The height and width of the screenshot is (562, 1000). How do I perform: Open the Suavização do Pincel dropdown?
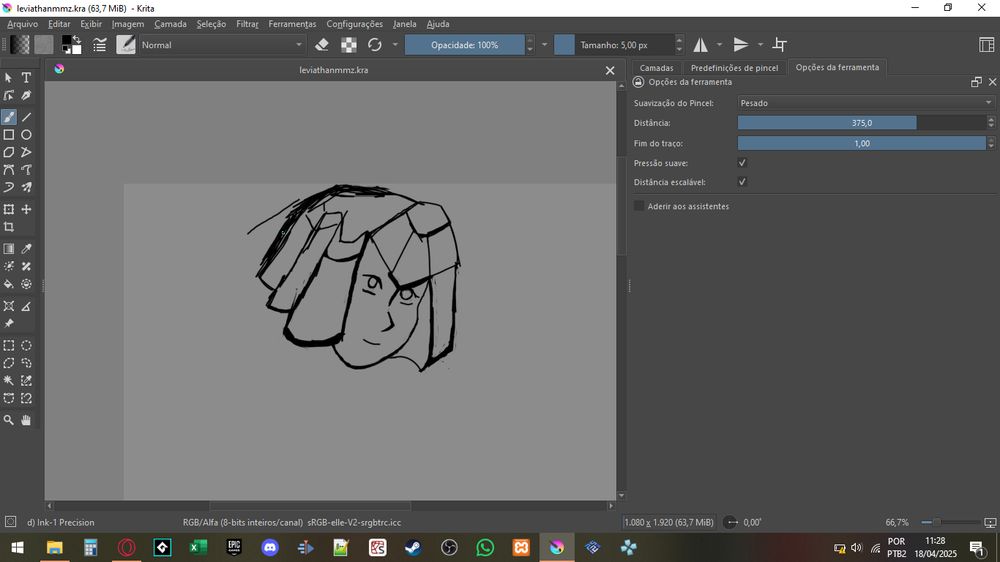pos(865,103)
